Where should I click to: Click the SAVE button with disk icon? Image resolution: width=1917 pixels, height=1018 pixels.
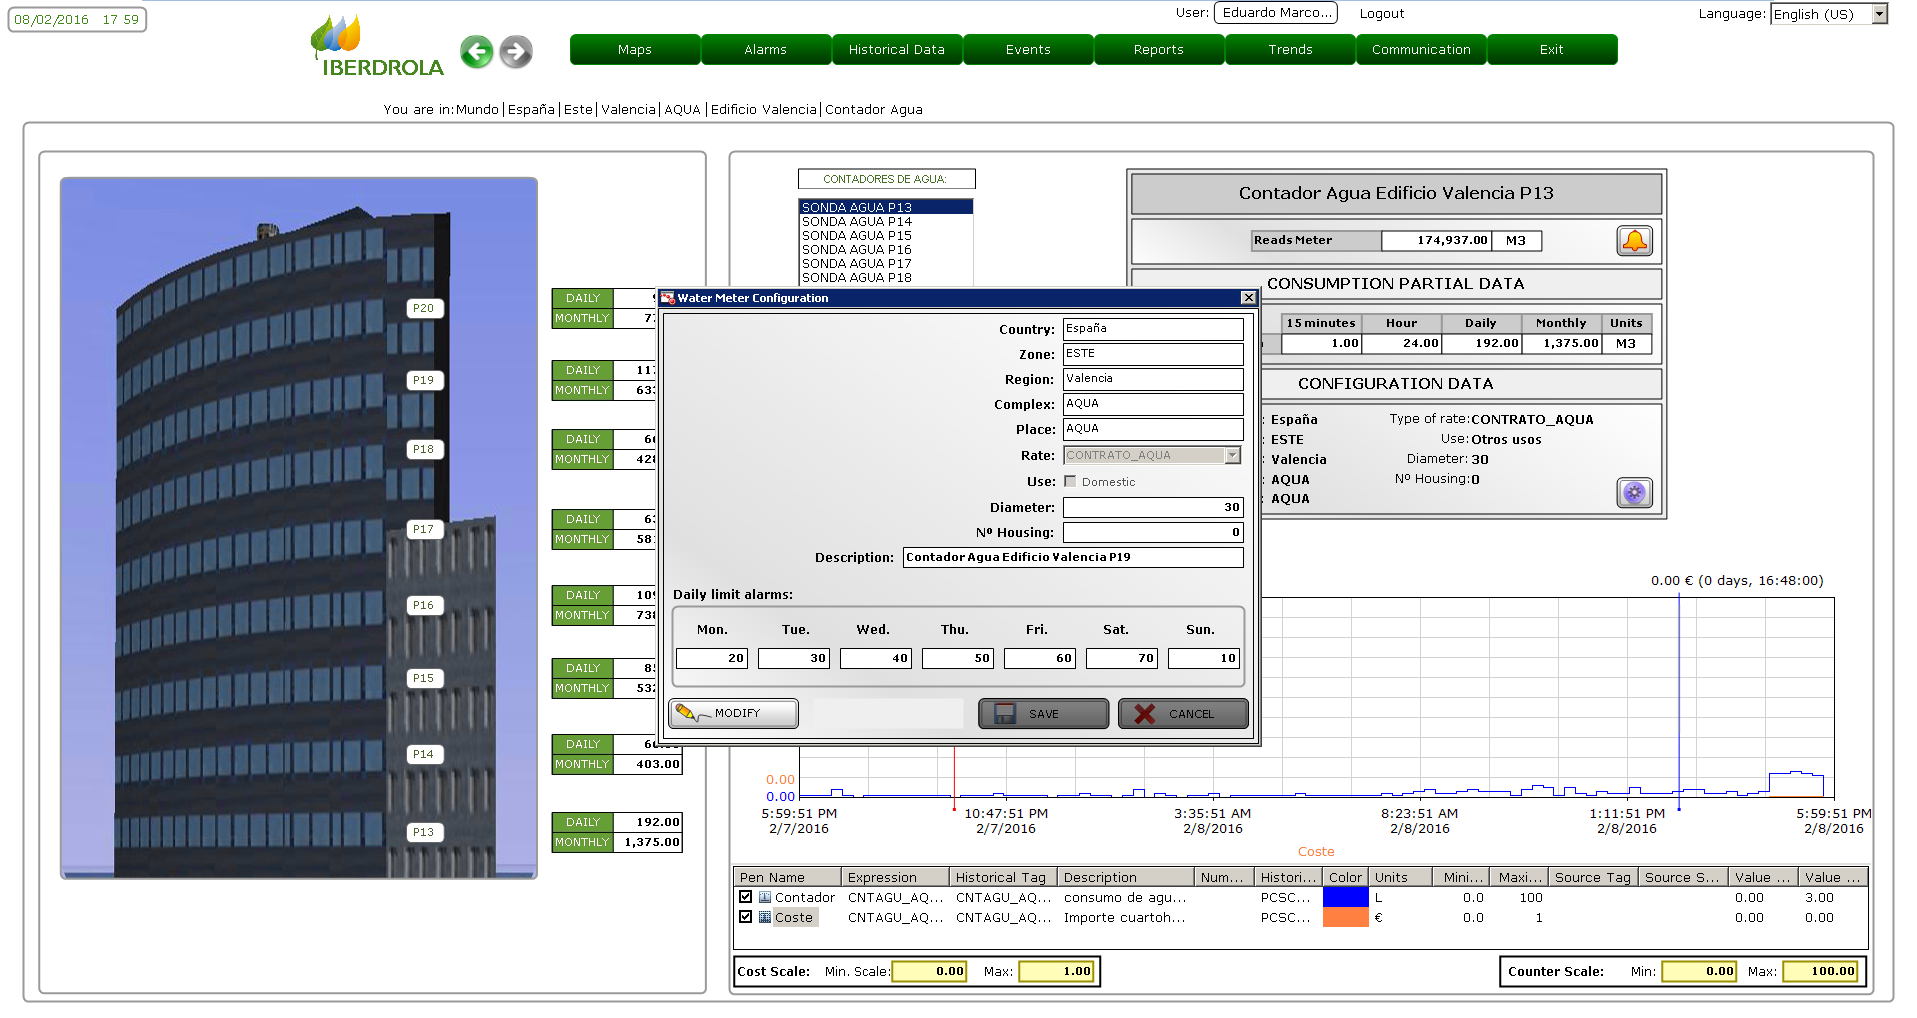(x=1043, y=714)
